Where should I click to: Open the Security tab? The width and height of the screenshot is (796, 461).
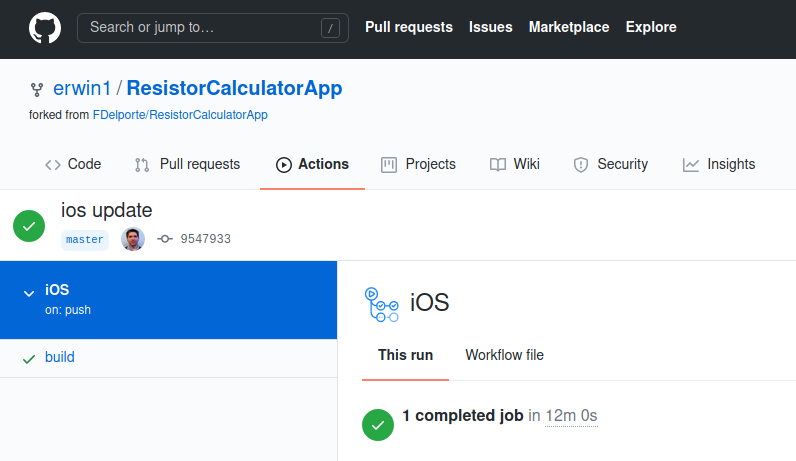pos(610,164)
